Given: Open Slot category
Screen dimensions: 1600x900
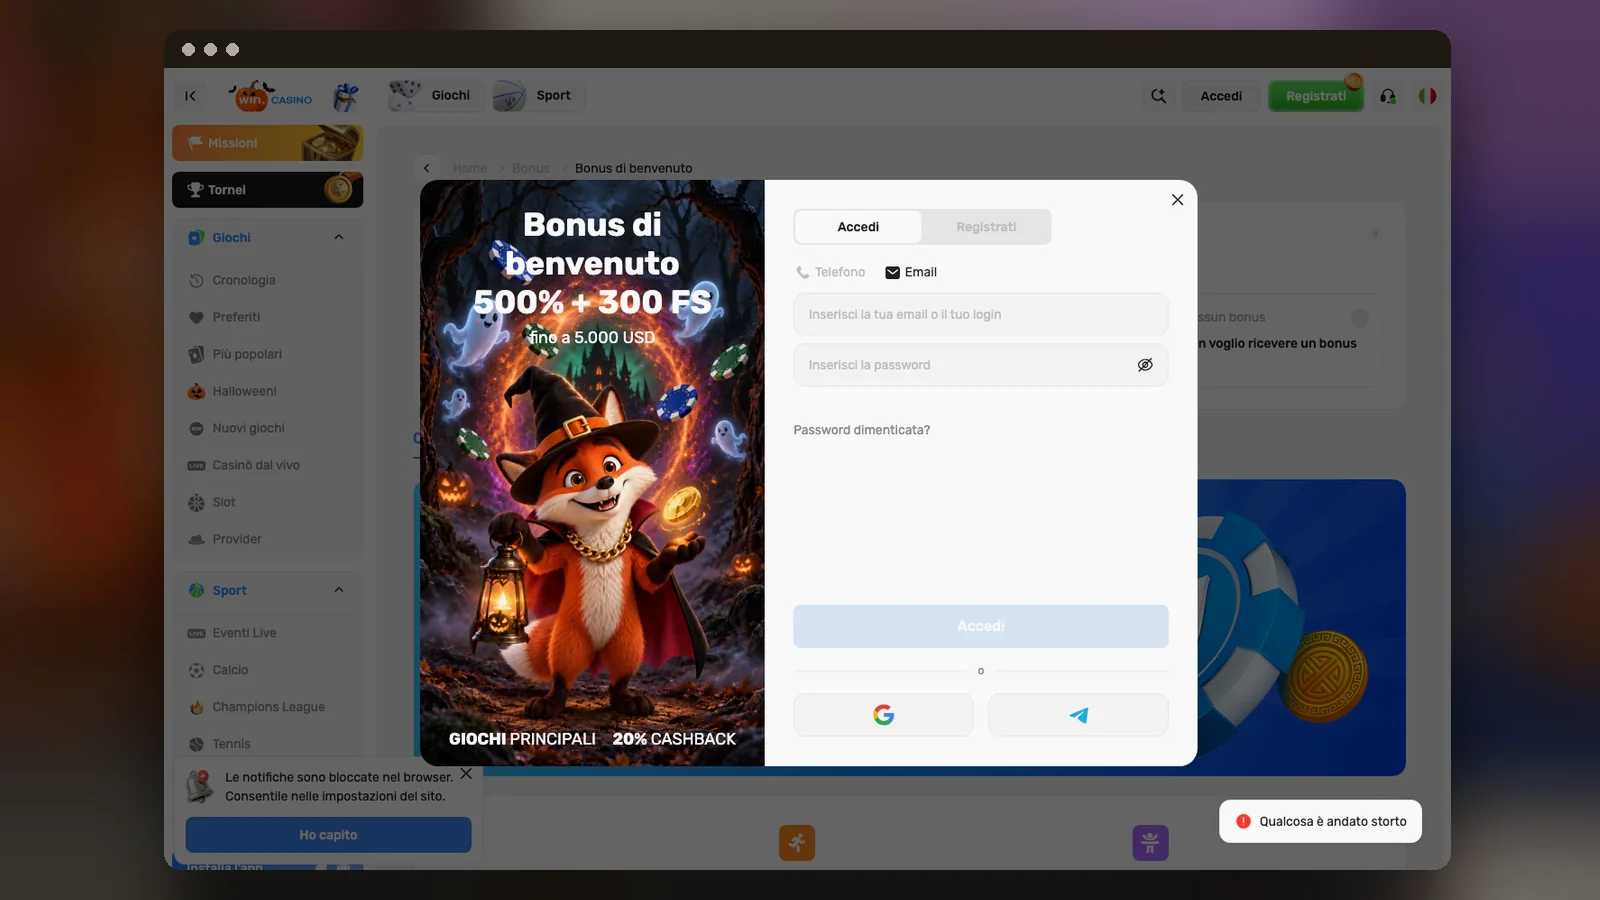Looking at the screenshot, I should point(224,502).
